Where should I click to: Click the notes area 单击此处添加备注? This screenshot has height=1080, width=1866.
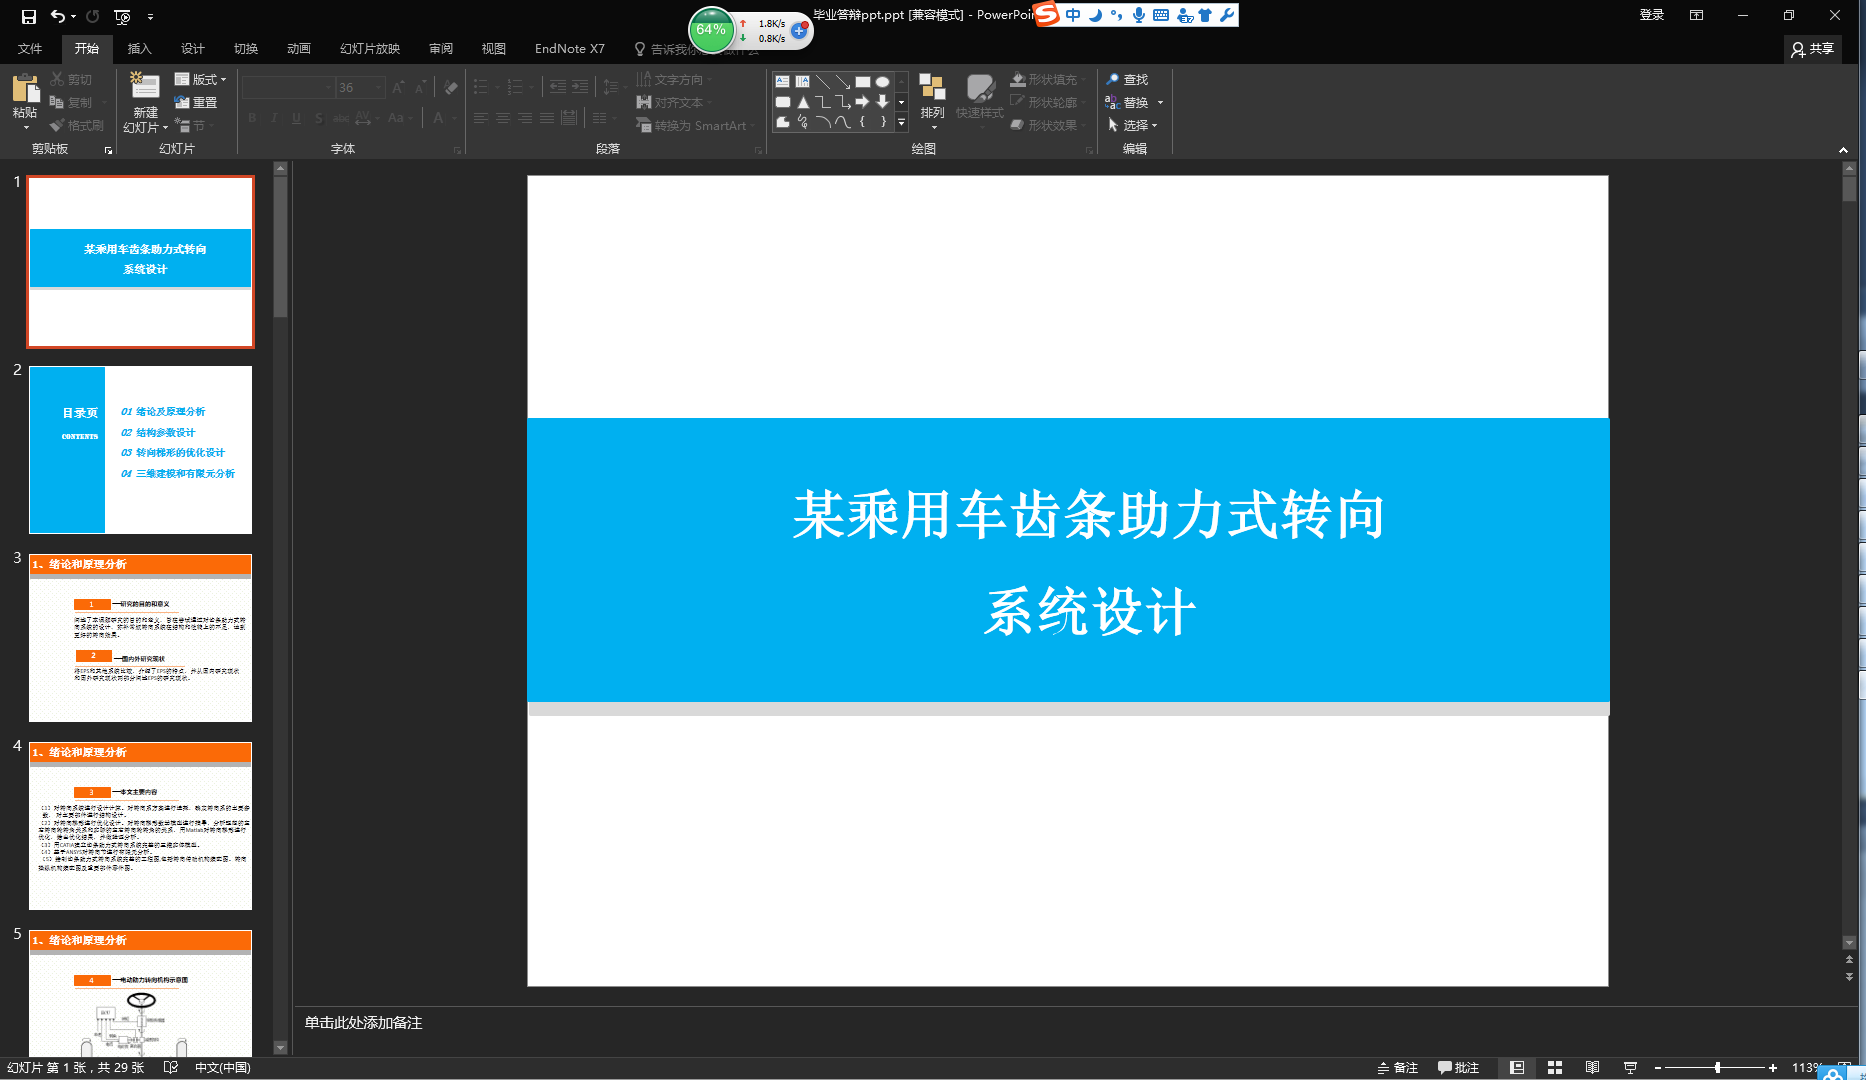point(364,1022)
